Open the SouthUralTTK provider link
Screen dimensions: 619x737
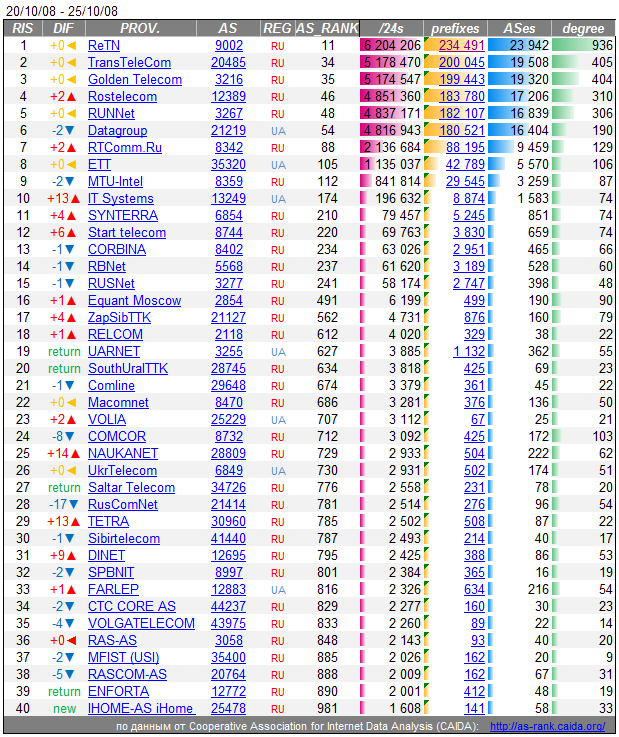(x=128, y=368)
